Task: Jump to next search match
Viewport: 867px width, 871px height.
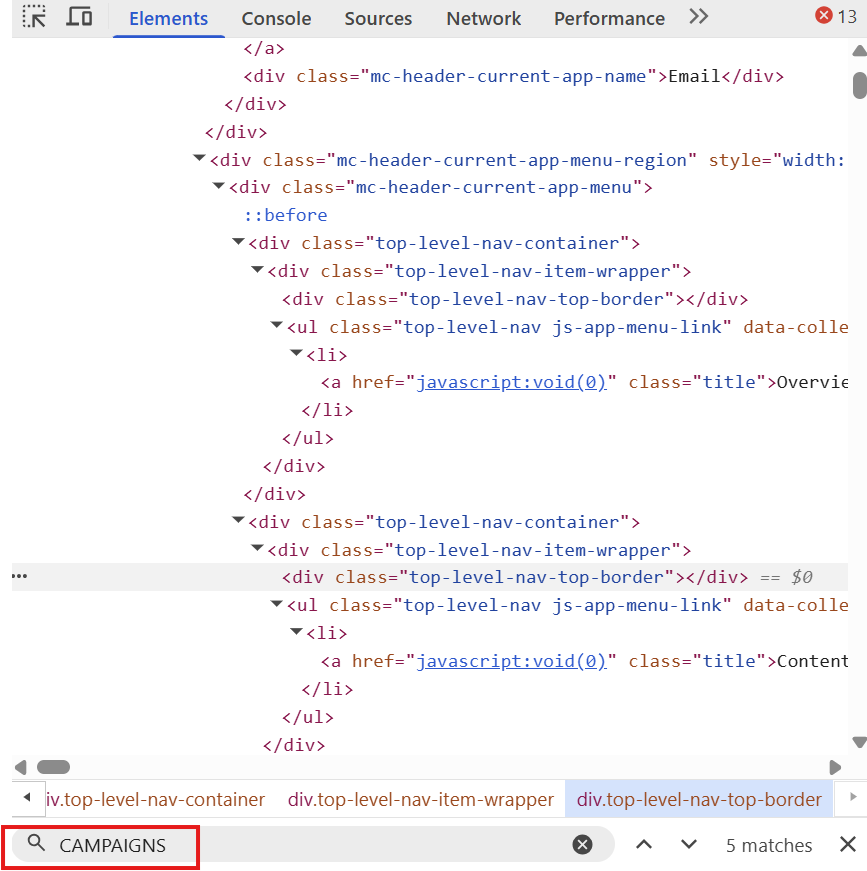Action: (689, 844)
